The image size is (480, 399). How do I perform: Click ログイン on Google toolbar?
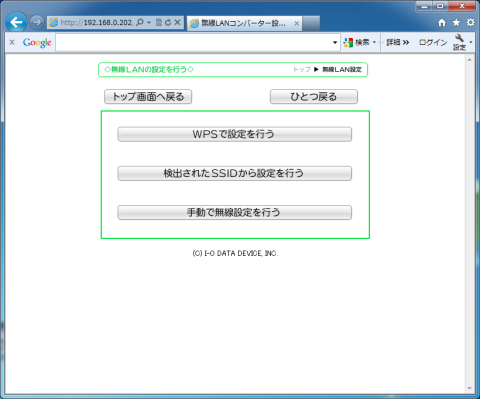433,42
